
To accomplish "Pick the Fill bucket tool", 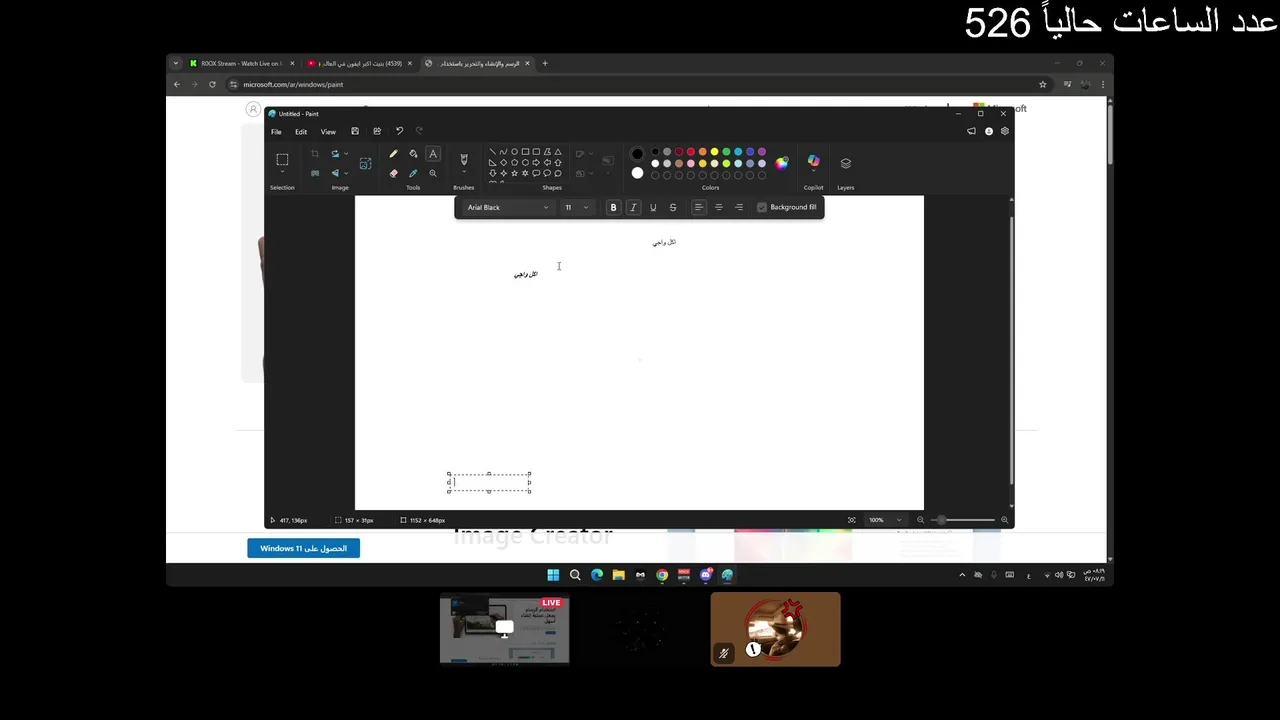I will [x=413, y=154].
